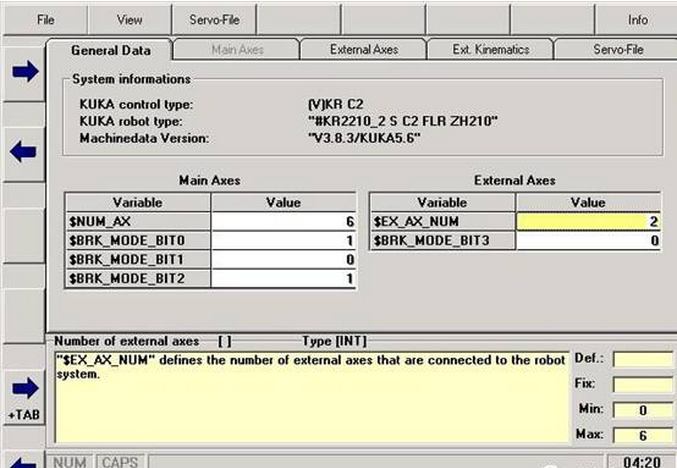Edit the $NUM_AX value field

283,221
